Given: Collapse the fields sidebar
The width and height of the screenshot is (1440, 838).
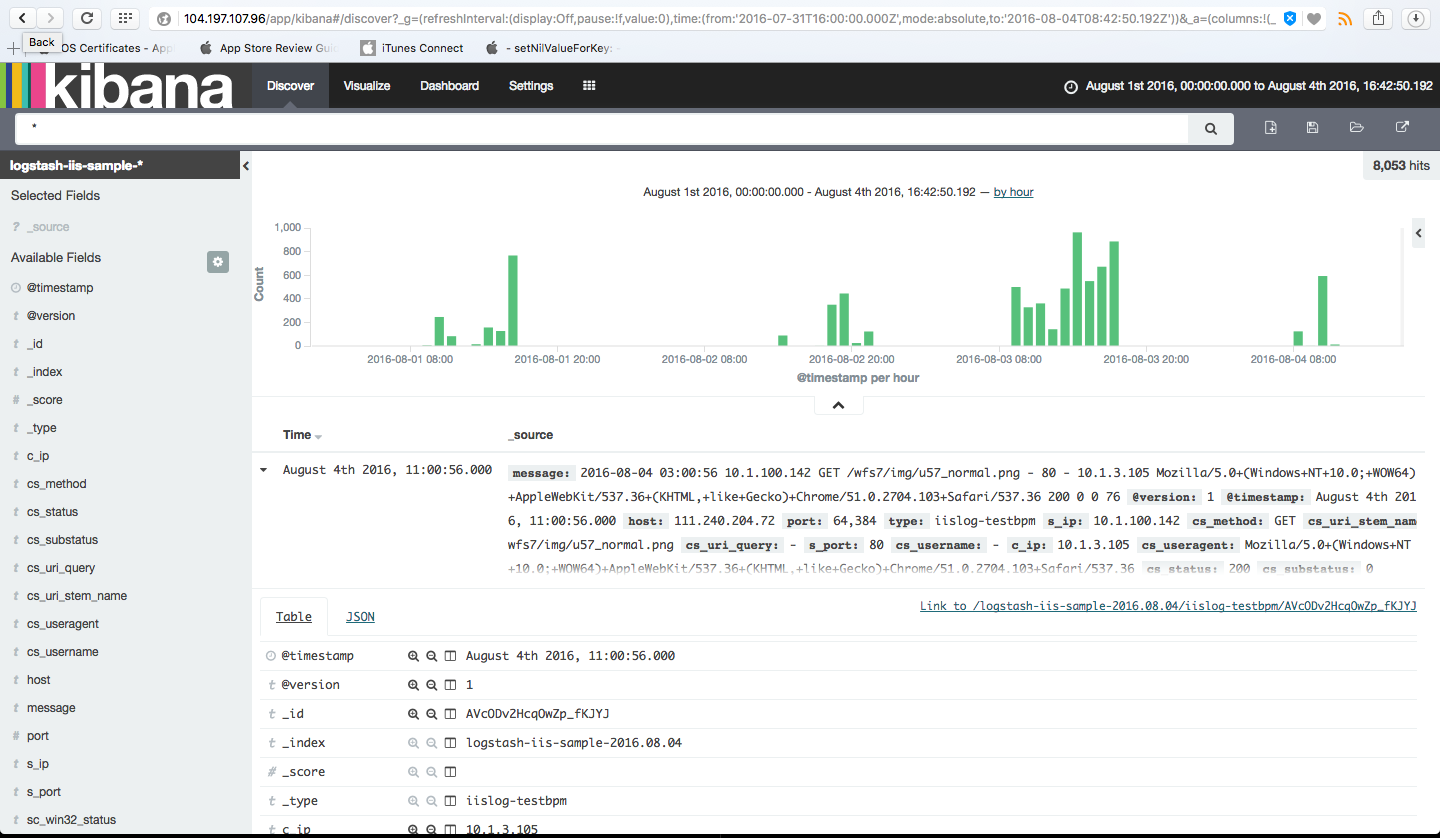Looking at the screenshot, I should point(246,166).
